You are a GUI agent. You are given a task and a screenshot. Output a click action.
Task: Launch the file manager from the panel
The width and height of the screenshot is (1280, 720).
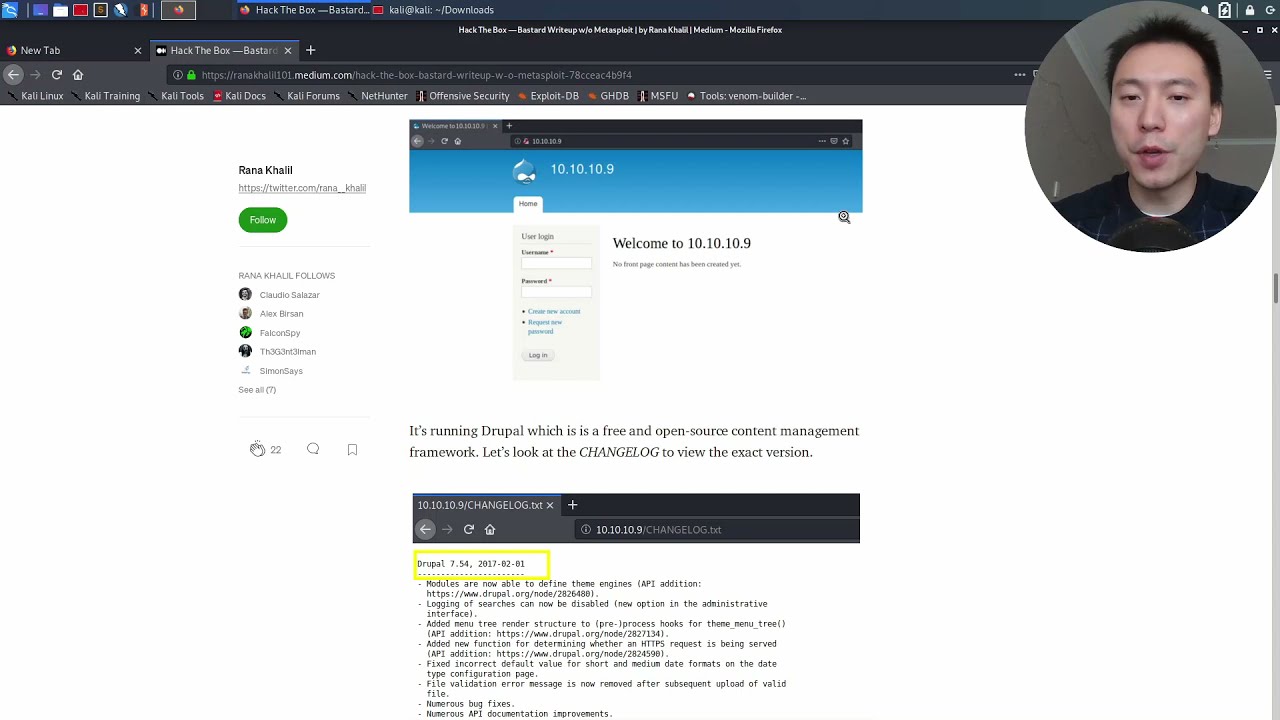coord(60,10)
